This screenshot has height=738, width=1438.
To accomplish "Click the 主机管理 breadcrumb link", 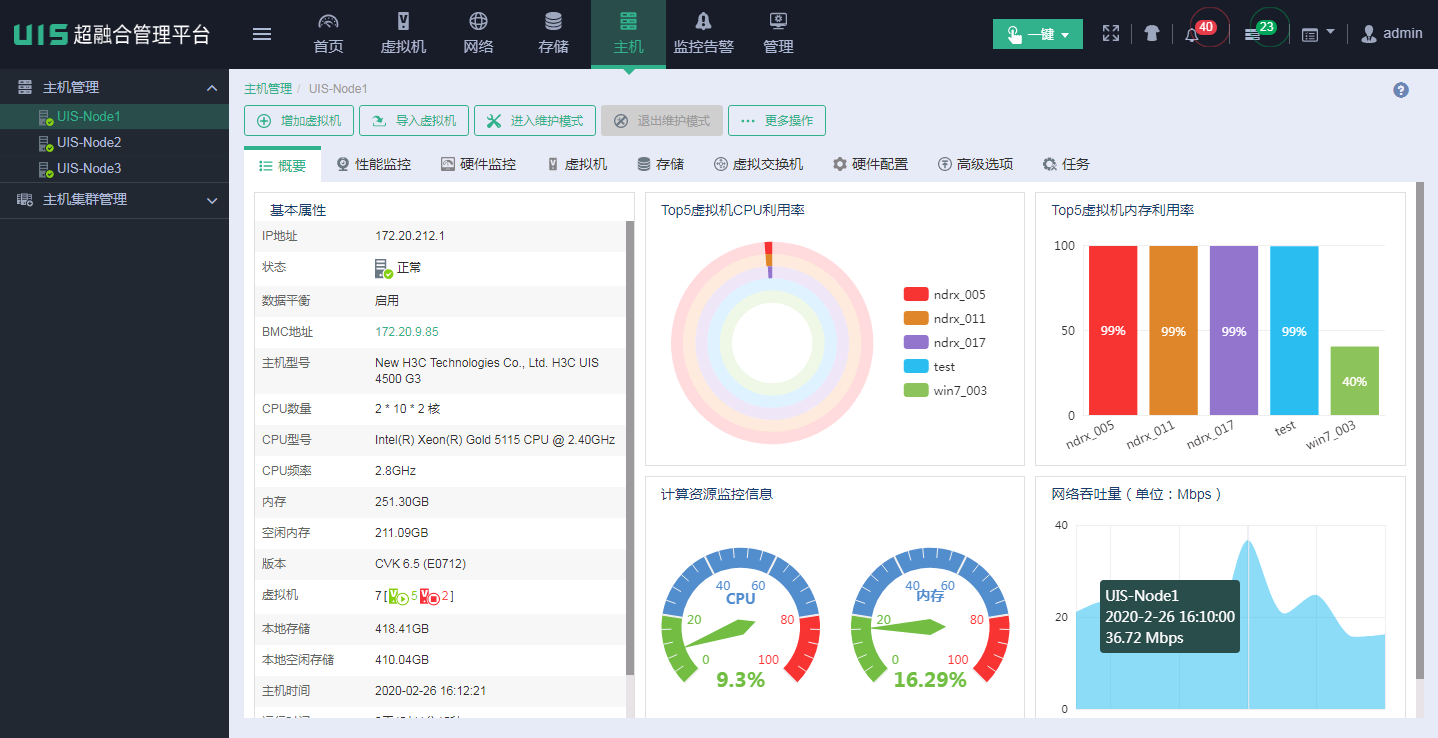I will click(x=268, y=89).
